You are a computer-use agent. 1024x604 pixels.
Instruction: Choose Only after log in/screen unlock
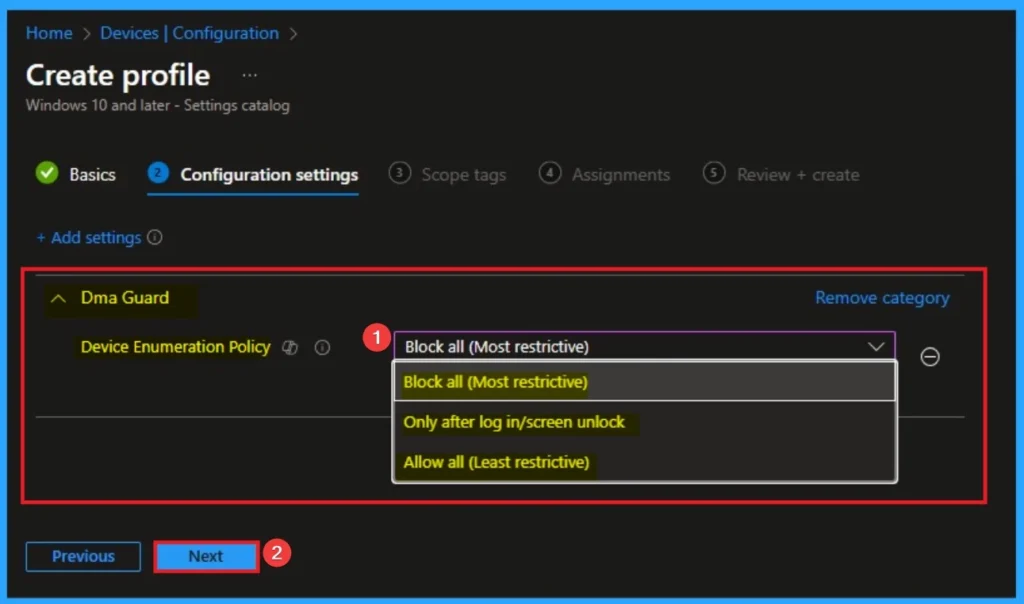514,422
